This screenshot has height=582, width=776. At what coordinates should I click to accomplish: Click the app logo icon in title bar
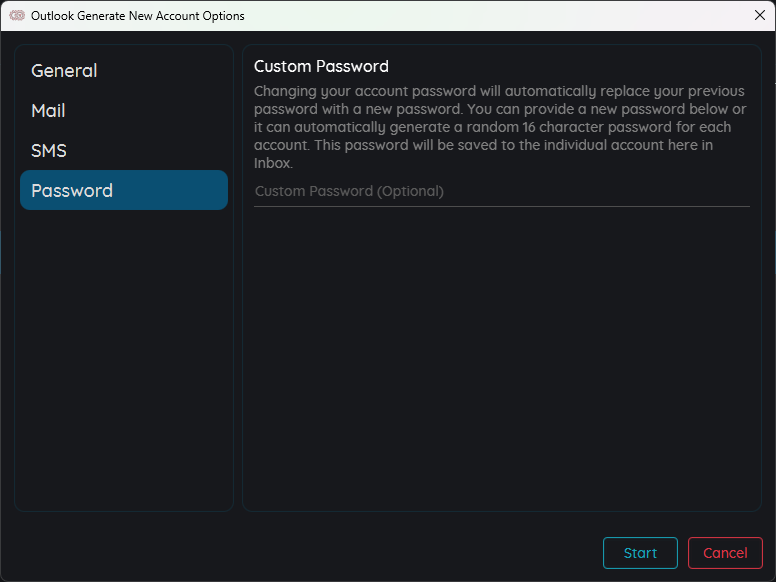tap(17, 16)
